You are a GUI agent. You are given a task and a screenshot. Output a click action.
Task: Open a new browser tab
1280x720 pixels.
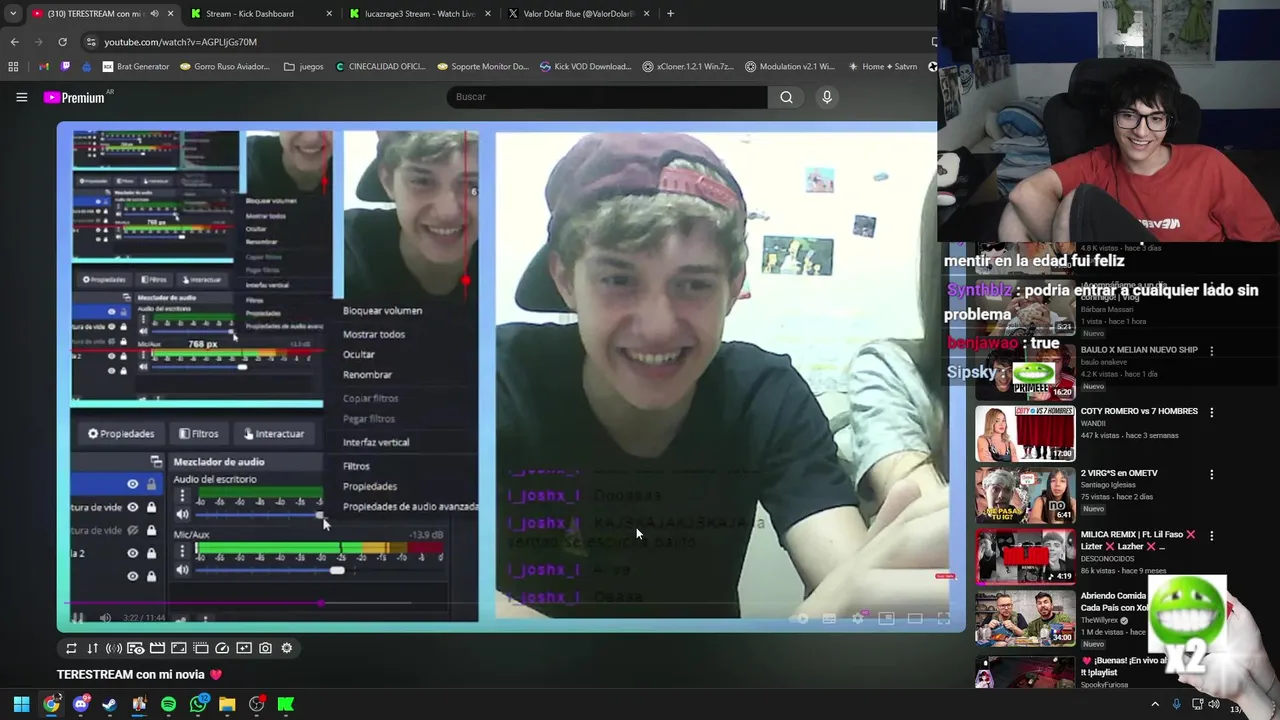pyautogui.click(x=670, y=14)
